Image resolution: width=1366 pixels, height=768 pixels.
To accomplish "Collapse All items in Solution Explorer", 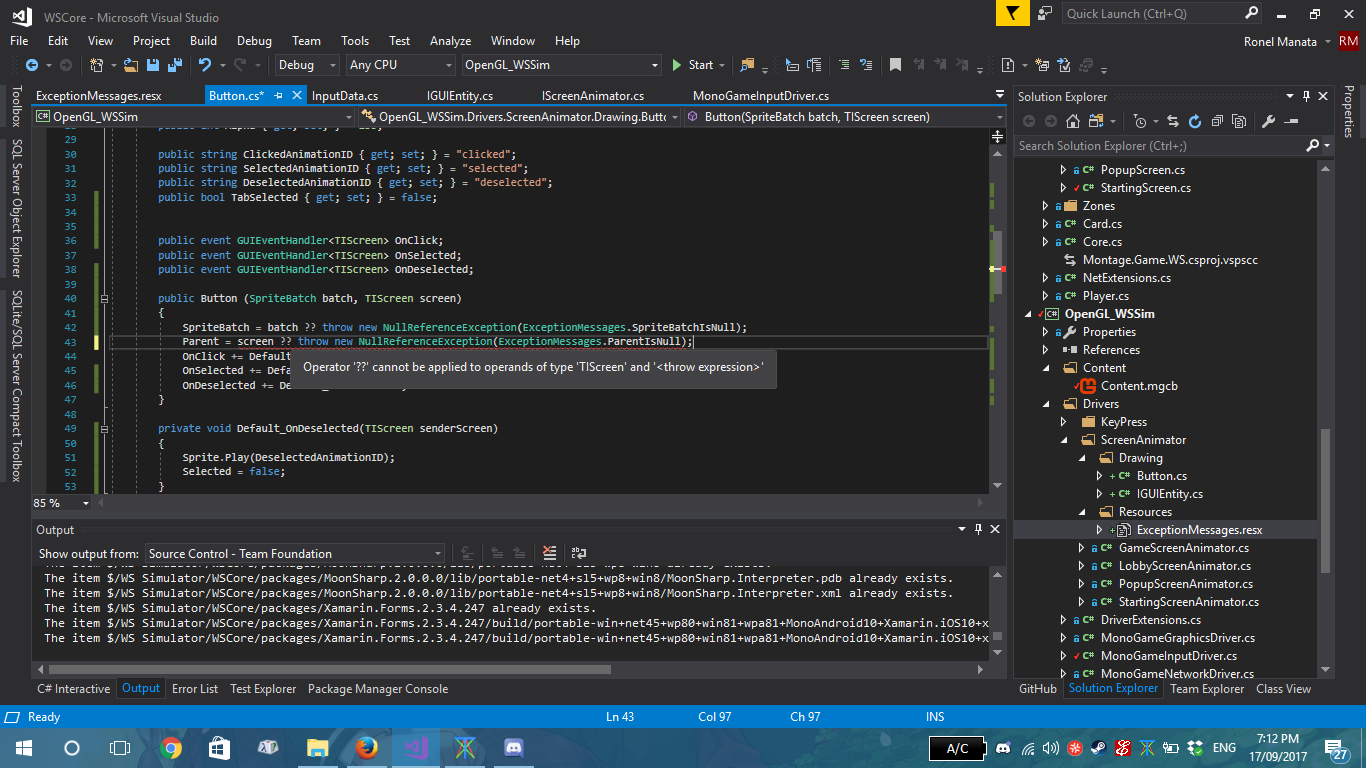I will coord(1219,120).
